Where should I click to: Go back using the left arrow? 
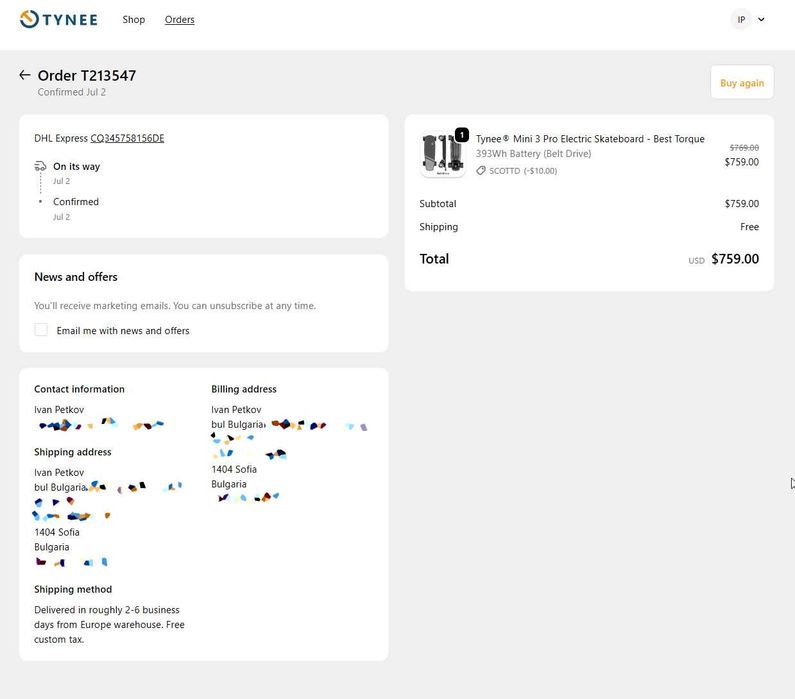pyautogui.click(x=25, y=75)
